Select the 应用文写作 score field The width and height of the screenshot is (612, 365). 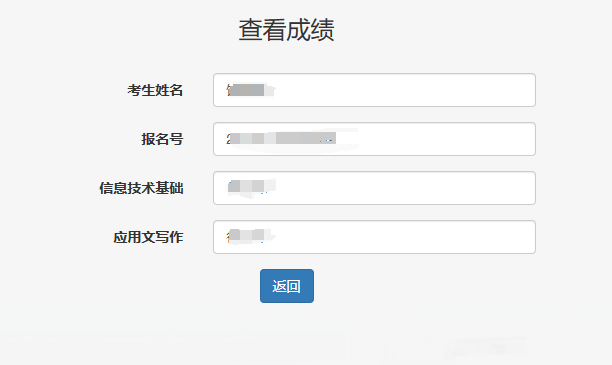pyautogui.click(x=374, y=237)
